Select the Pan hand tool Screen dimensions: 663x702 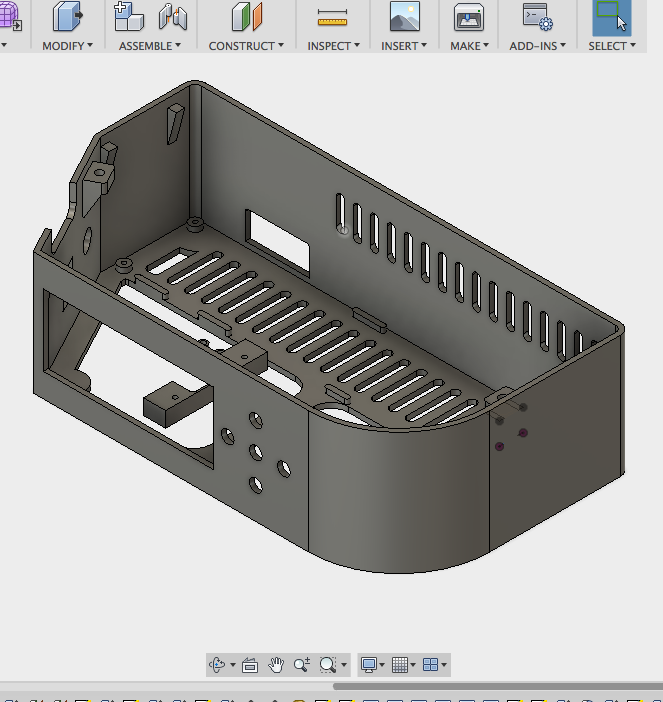pos(276,665)
